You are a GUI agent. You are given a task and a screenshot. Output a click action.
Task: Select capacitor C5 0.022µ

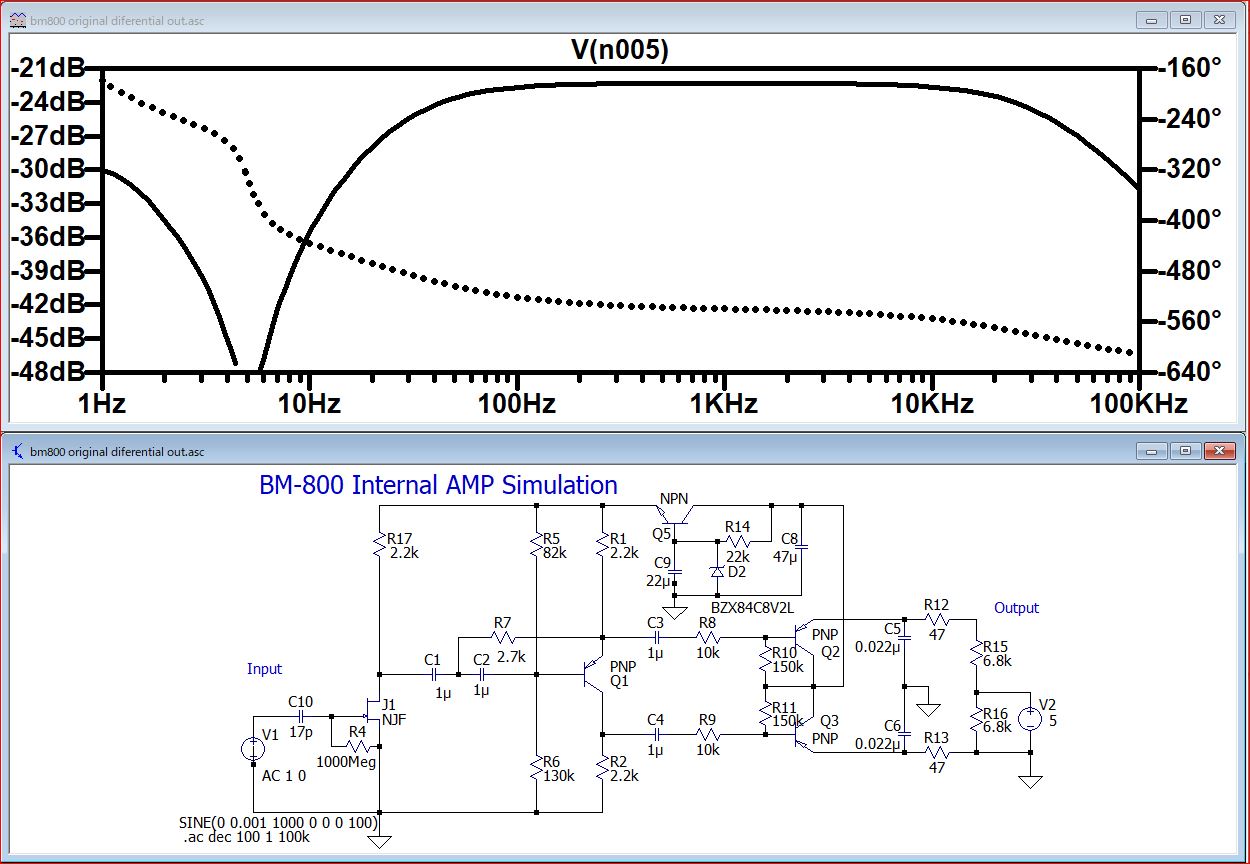click(904, 636)
